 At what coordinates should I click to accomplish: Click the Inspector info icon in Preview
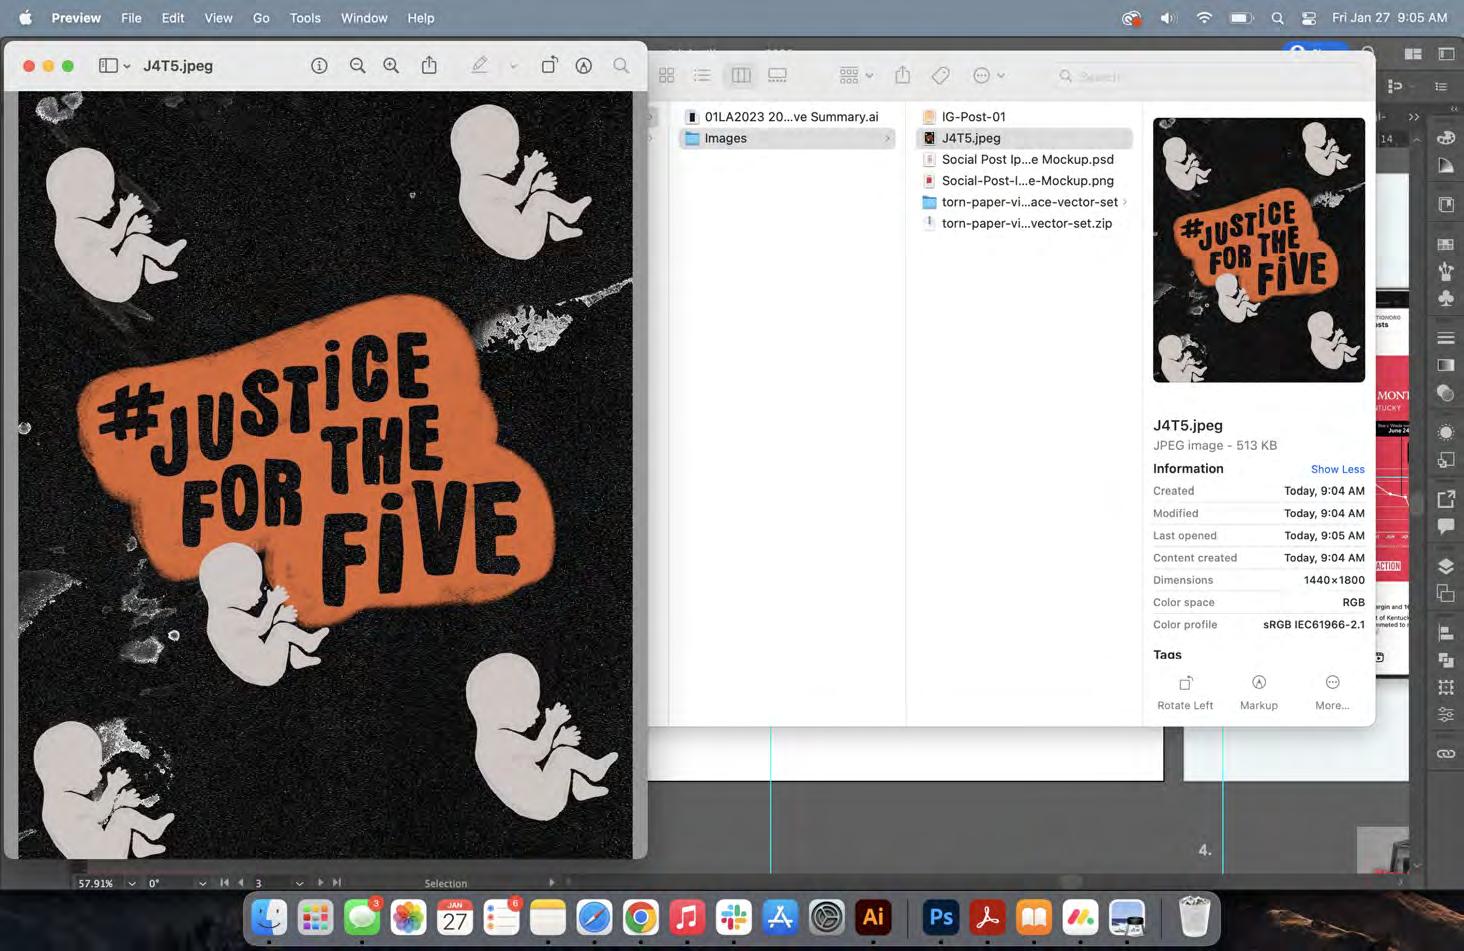point(319,66)
